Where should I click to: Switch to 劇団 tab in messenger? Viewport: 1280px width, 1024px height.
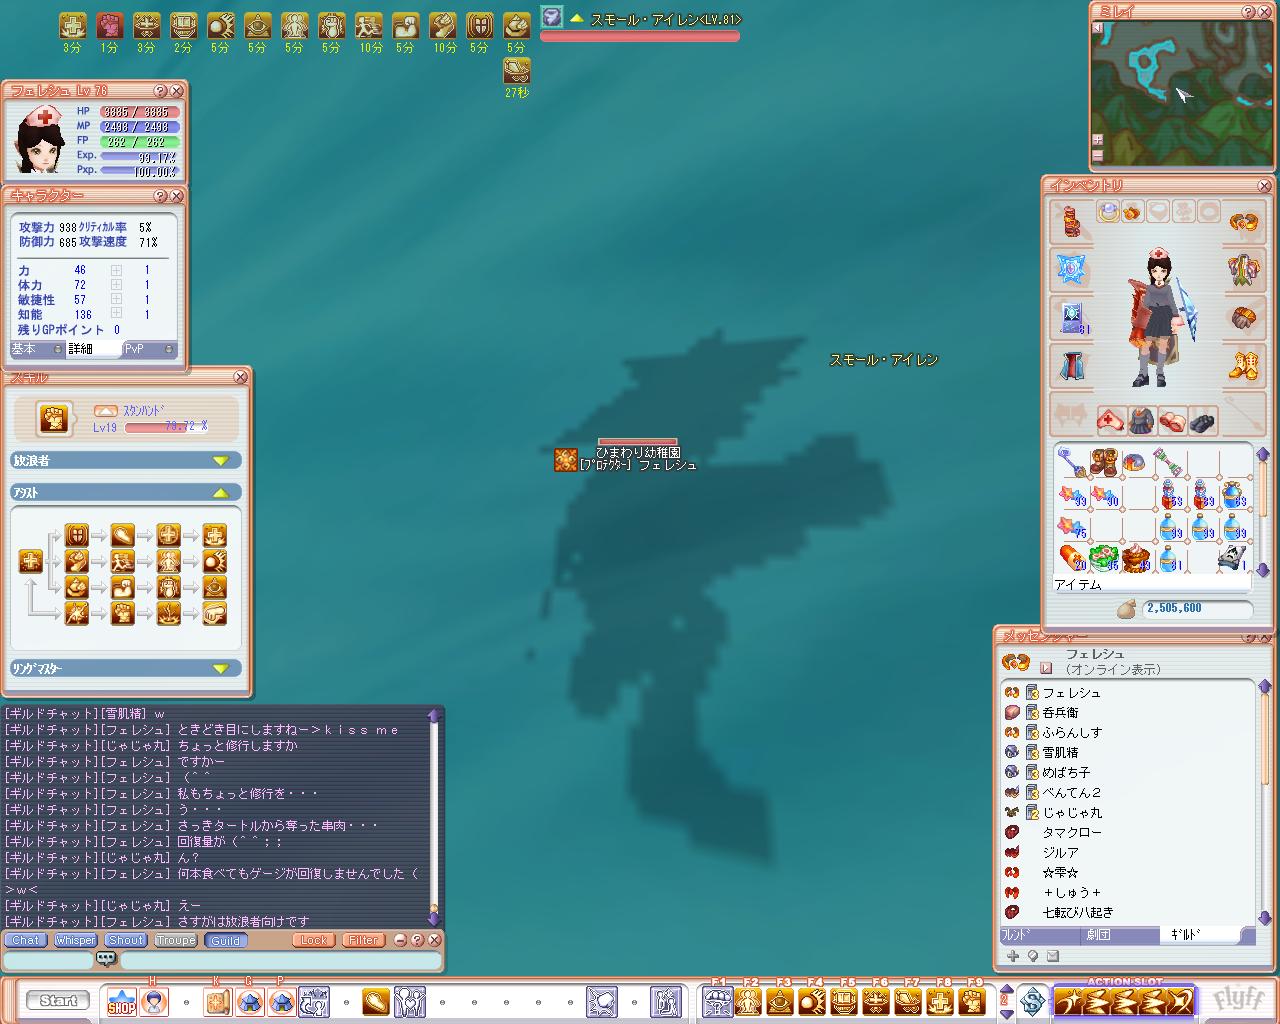click(1120, 935)
